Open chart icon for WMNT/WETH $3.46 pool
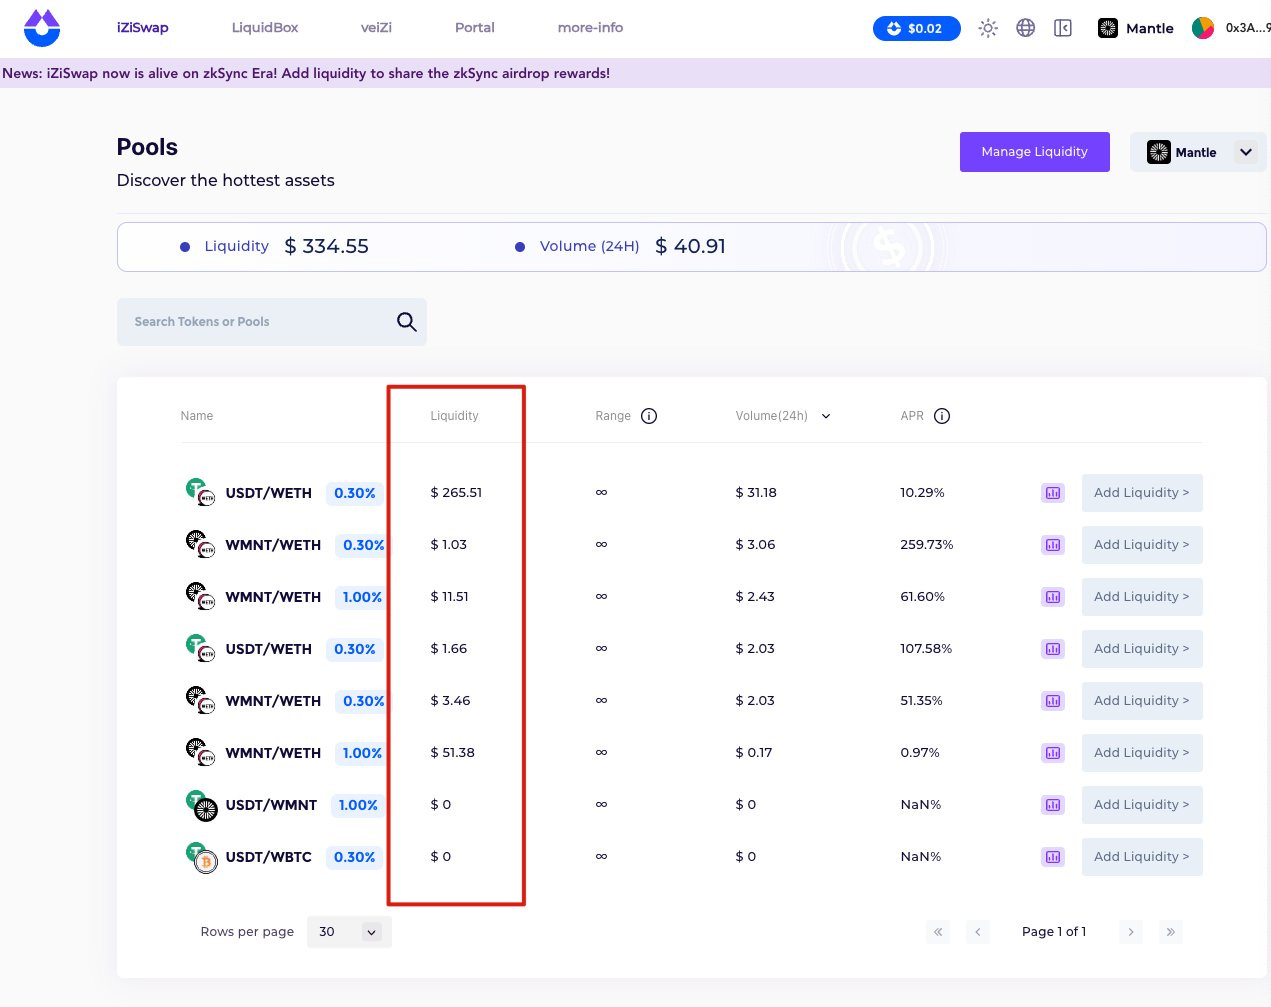 point(1053,701)
